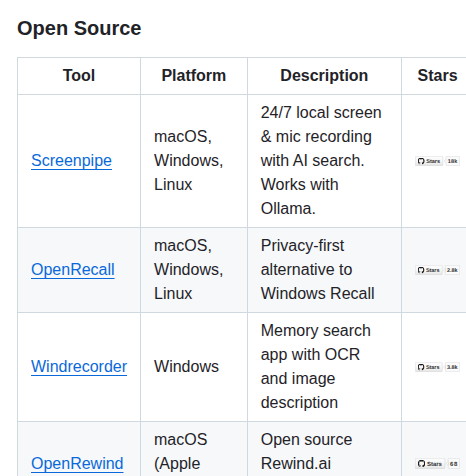Click the Privacy-first alternative description cell
This screenshot has height=476, width=466.
pyautogui.click(x=317, y=270)
